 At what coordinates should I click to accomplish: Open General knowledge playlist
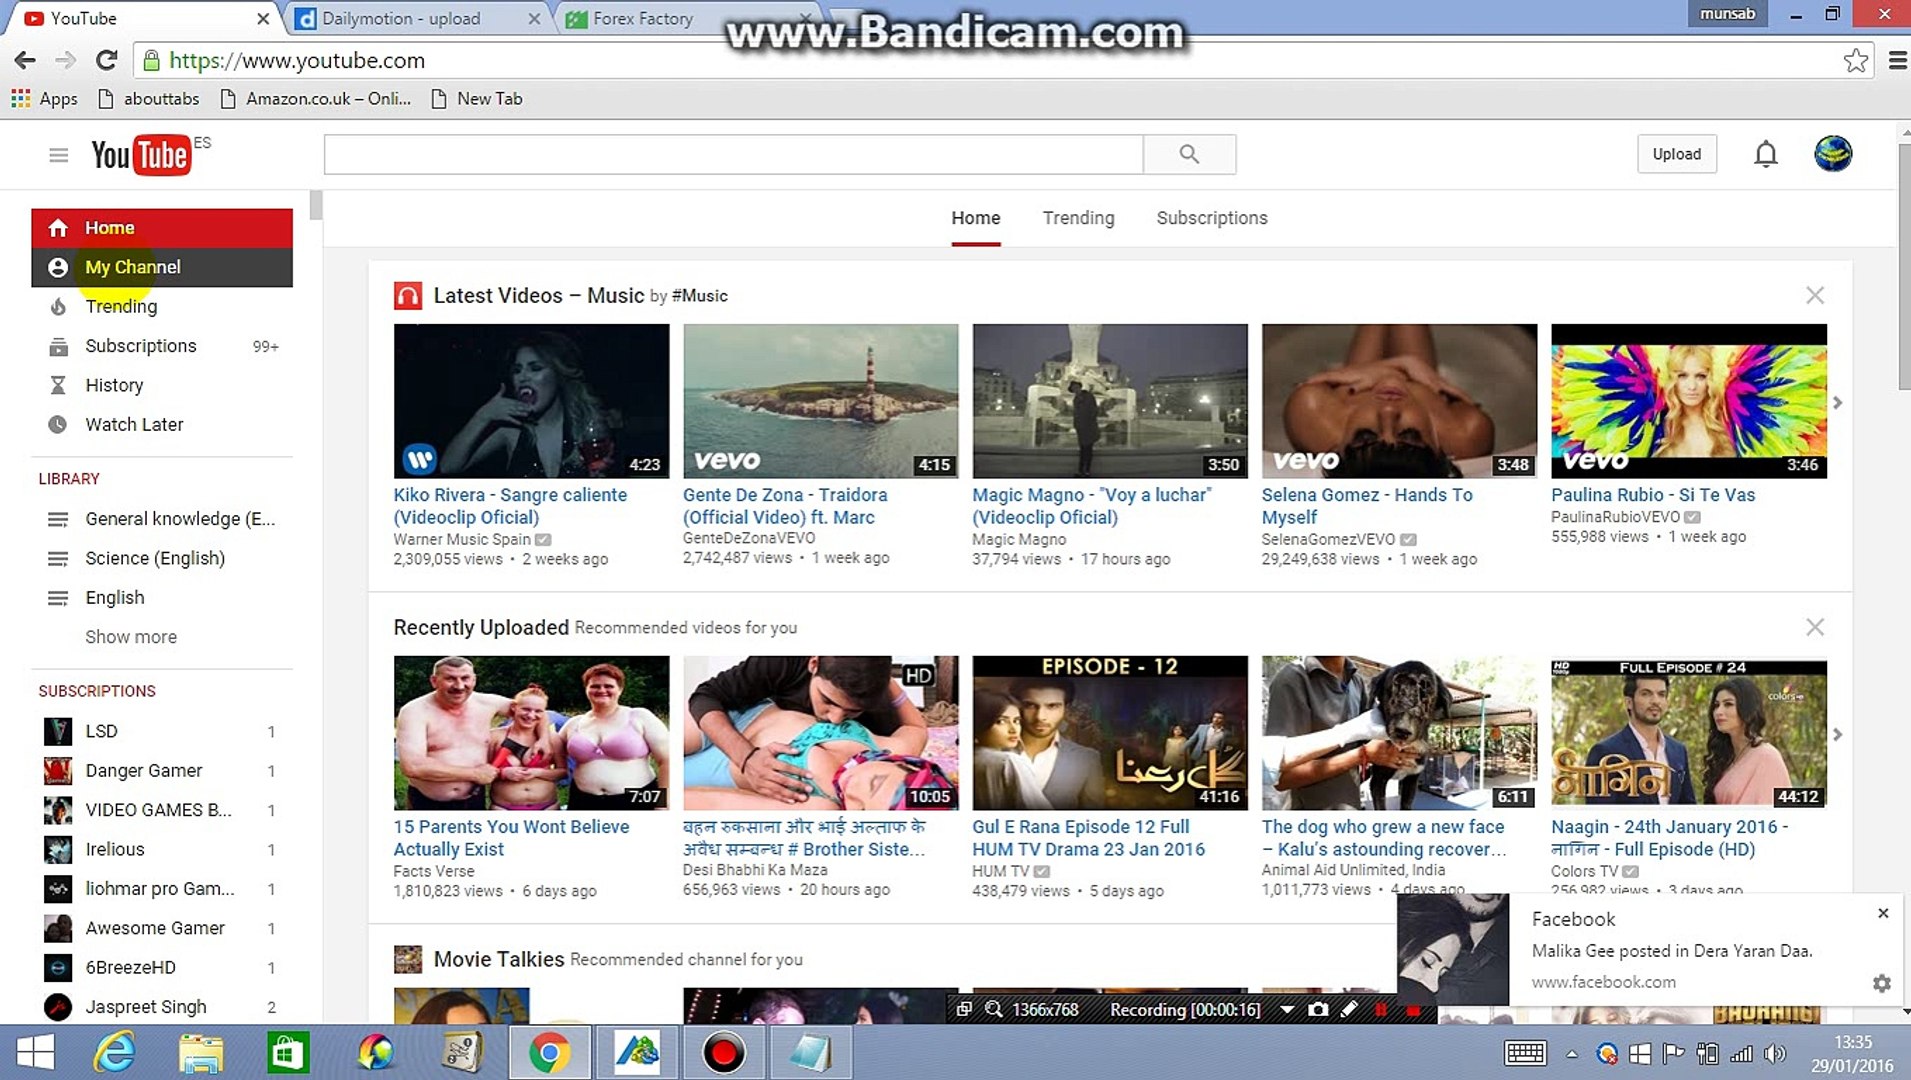(162, 519)
